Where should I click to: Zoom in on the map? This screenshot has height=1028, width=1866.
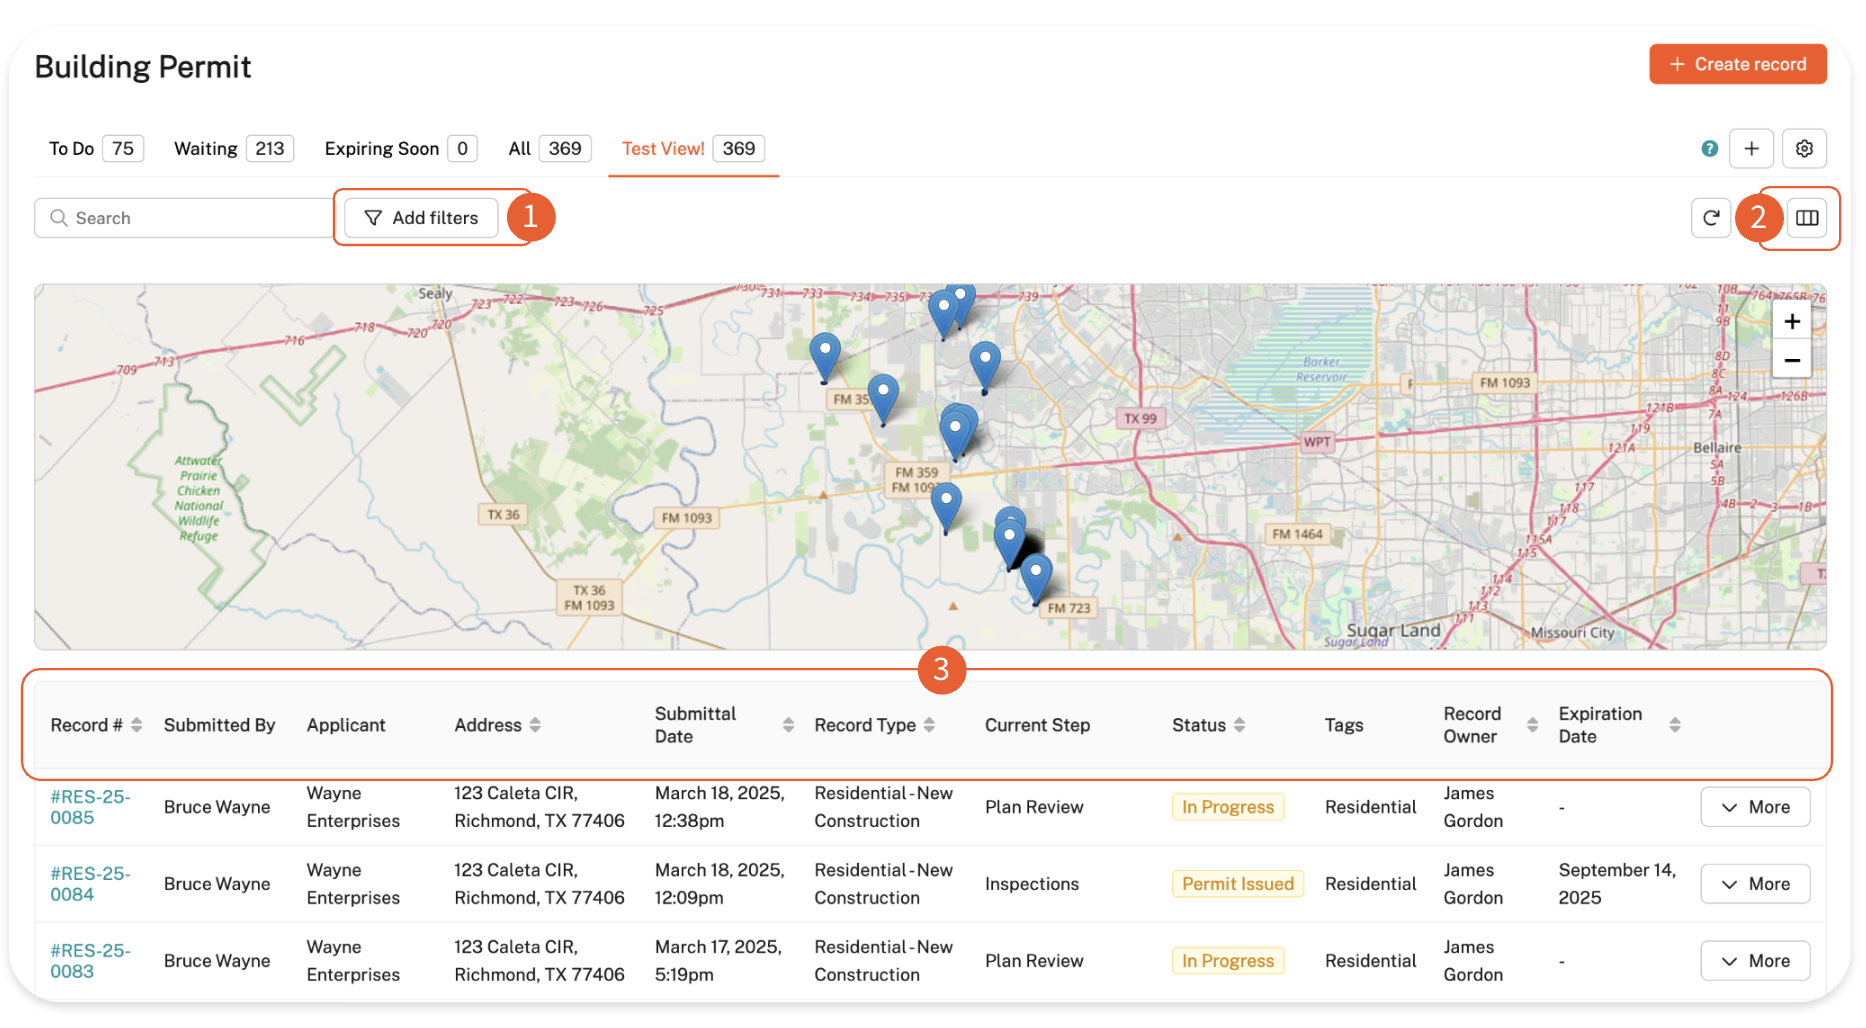point(1791,322)
